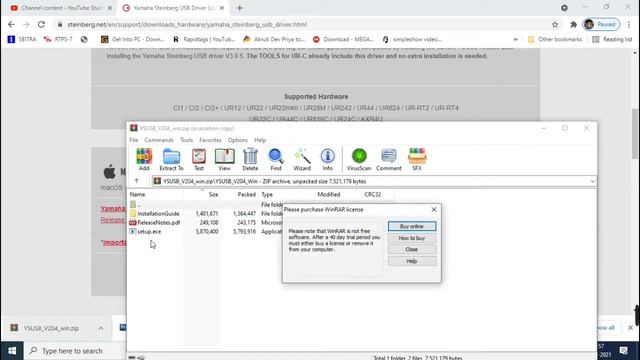
Task: Open the Favorites menu
Action: pos(210,140)
